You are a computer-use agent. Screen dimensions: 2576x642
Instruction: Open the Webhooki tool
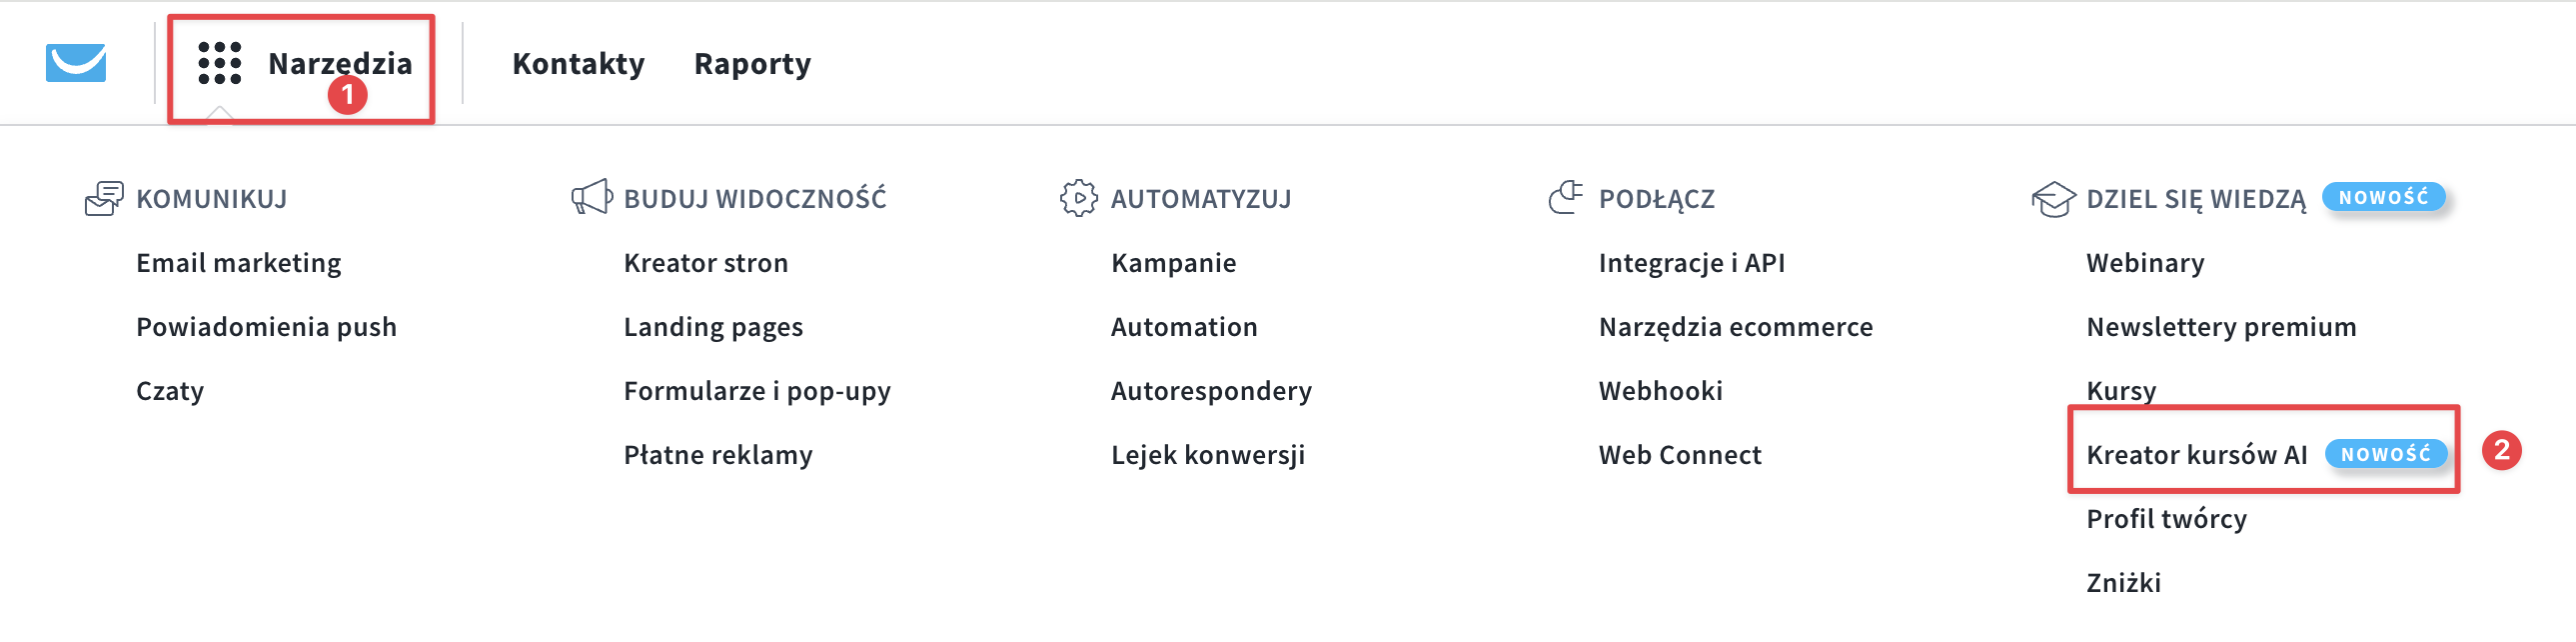(x=1660, y=390)
